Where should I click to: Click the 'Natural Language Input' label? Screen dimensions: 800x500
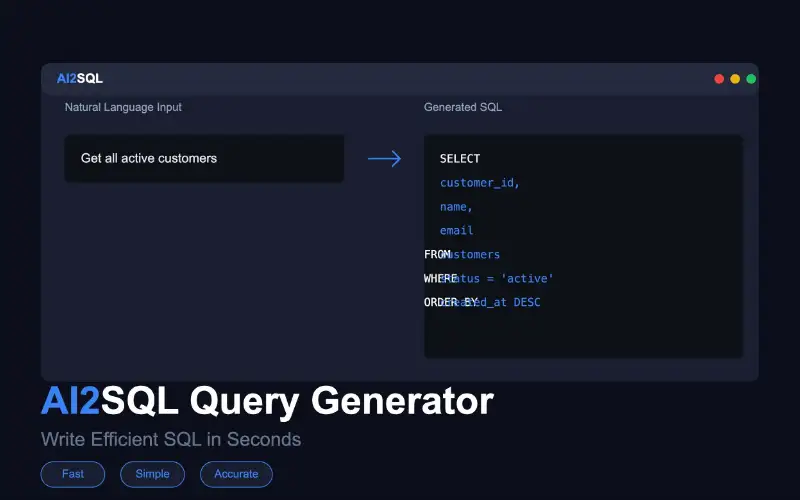pos(123,107)
